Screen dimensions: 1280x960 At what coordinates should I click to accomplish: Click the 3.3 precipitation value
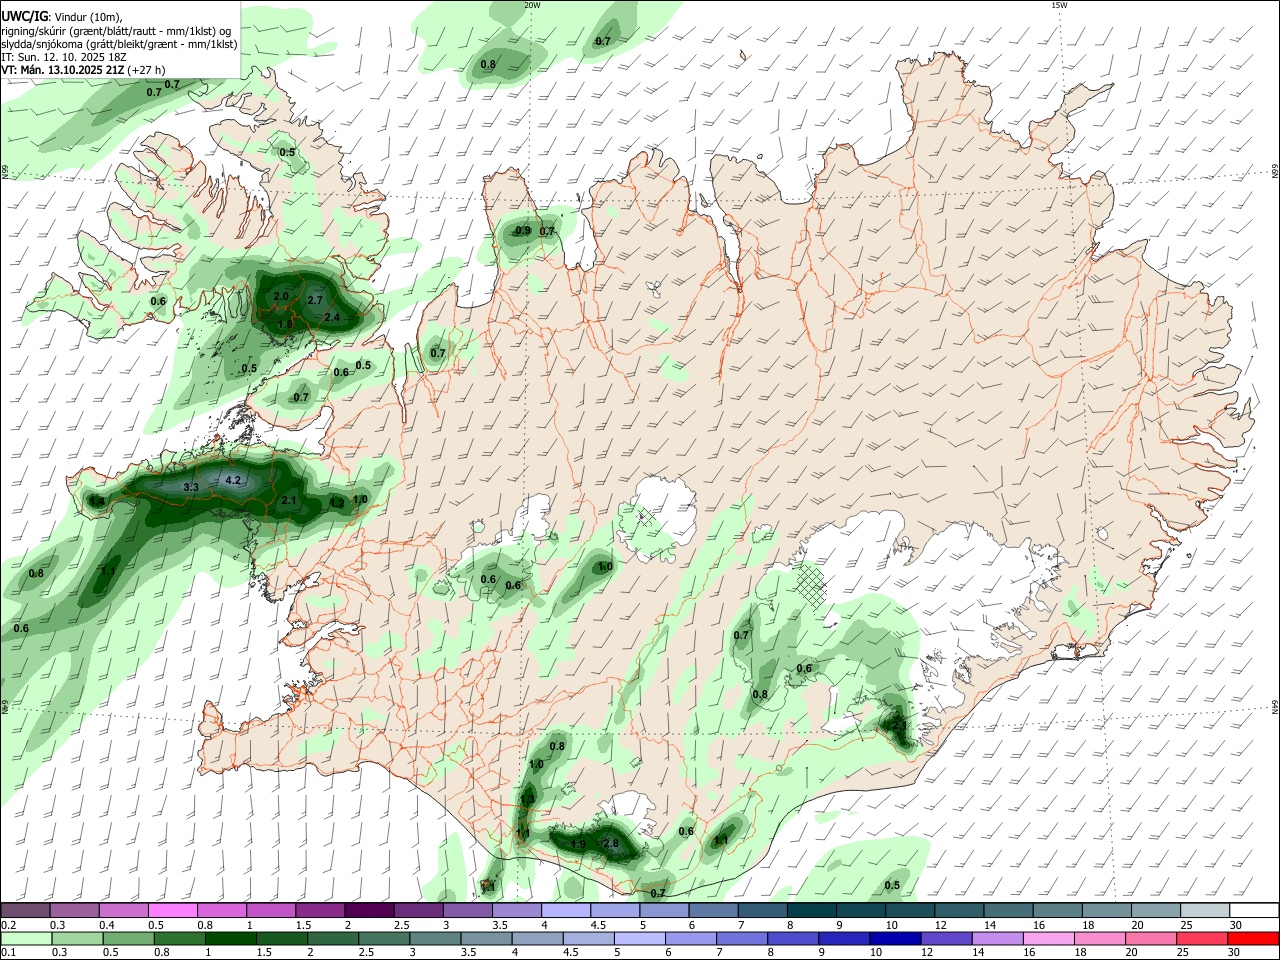coord(192,487)
